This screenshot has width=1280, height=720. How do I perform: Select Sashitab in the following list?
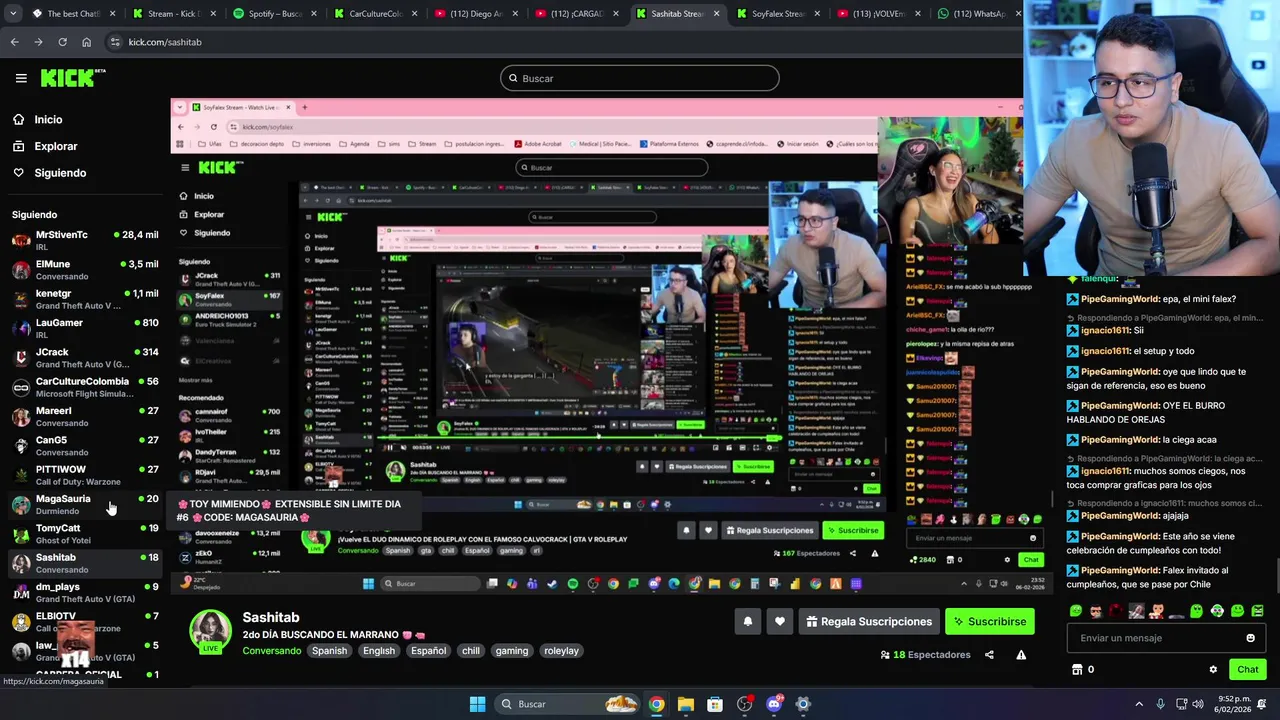tap(84, 563)
